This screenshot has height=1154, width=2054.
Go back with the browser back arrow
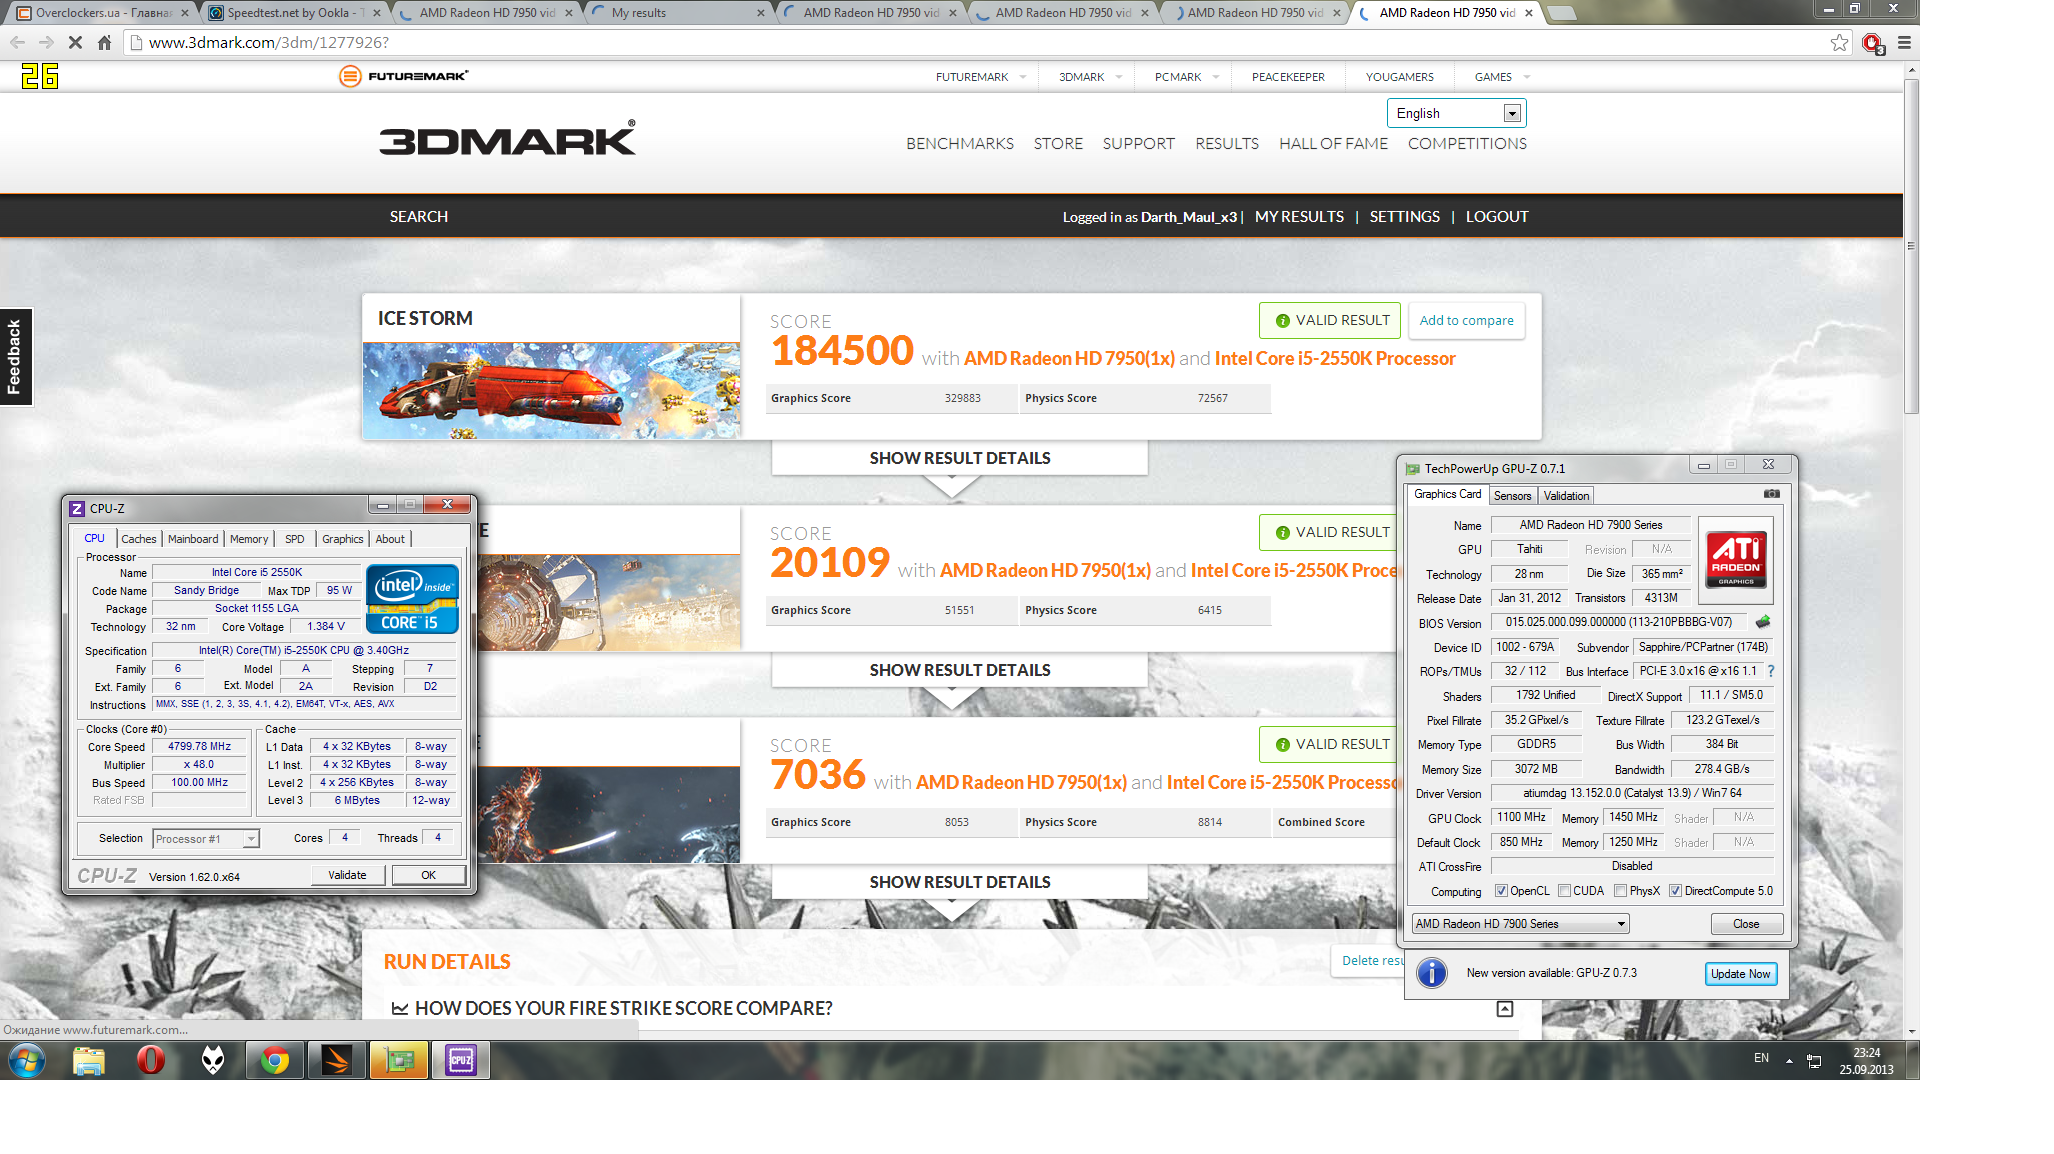(x=17, y=42)
